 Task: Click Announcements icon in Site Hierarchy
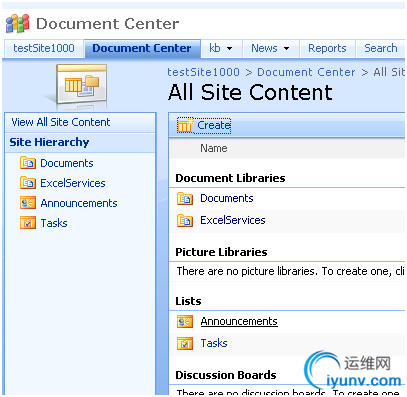[28, 203]
